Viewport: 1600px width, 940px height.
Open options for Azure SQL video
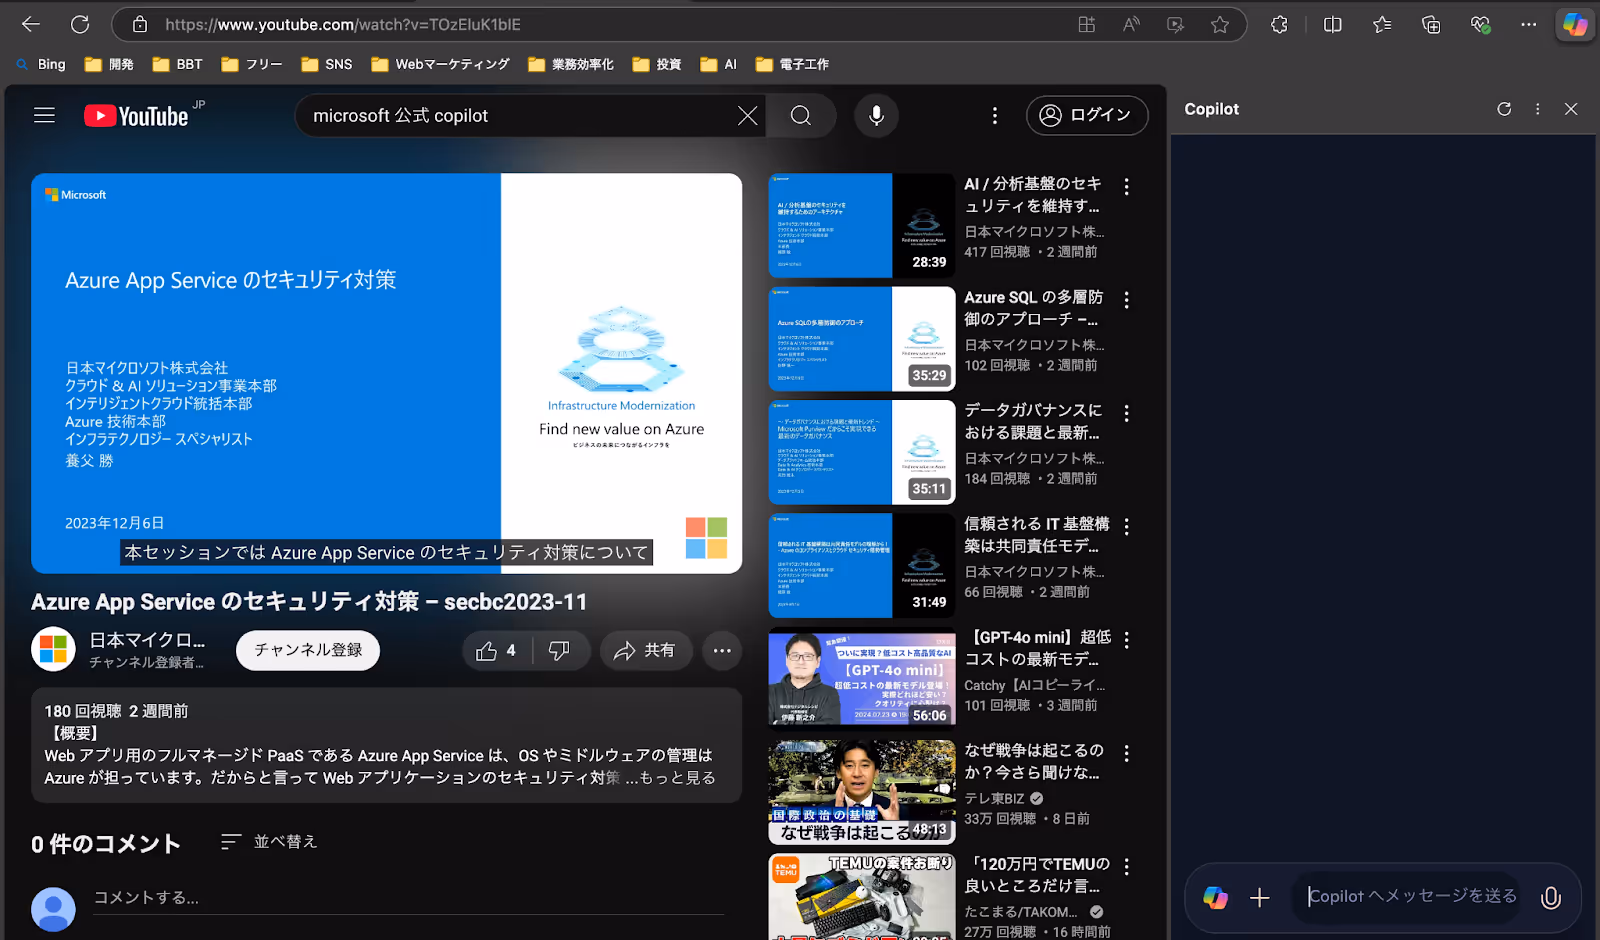pyautogui.click(x=1126, y=300)
